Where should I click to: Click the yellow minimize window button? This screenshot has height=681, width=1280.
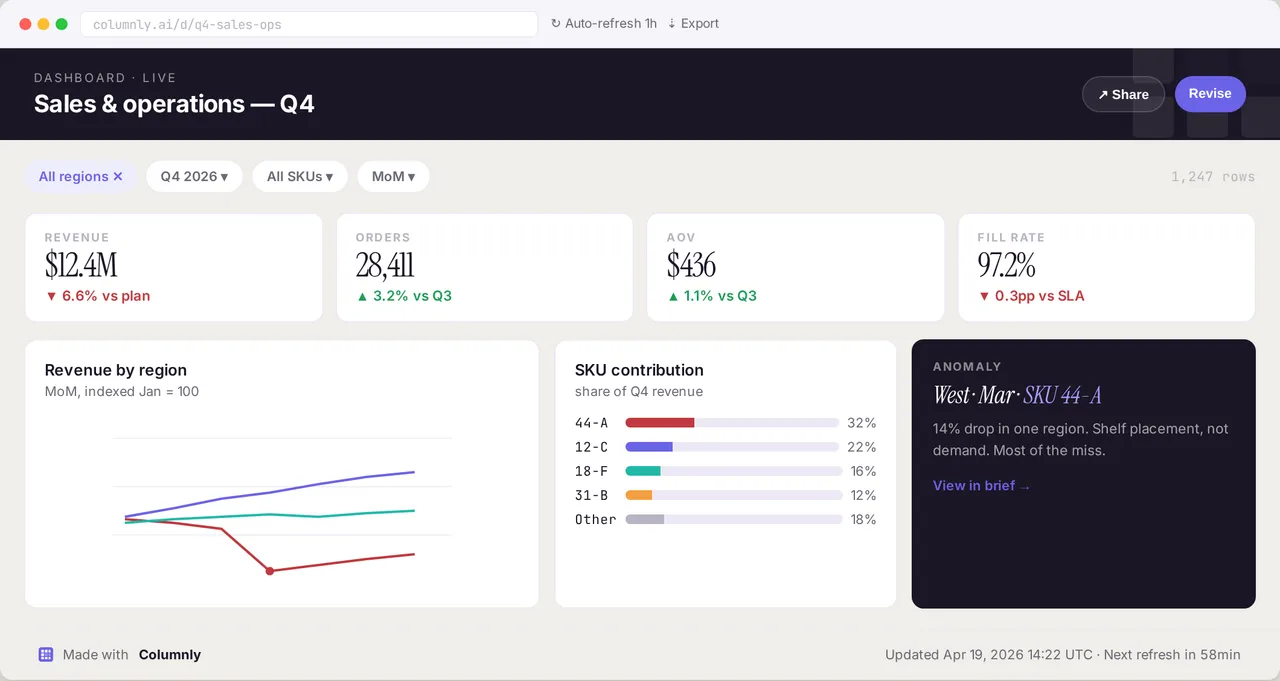[x=43, y=24]
